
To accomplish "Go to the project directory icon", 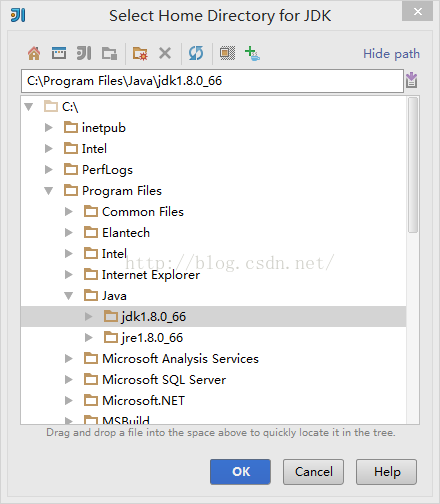I will pos(84,53).
